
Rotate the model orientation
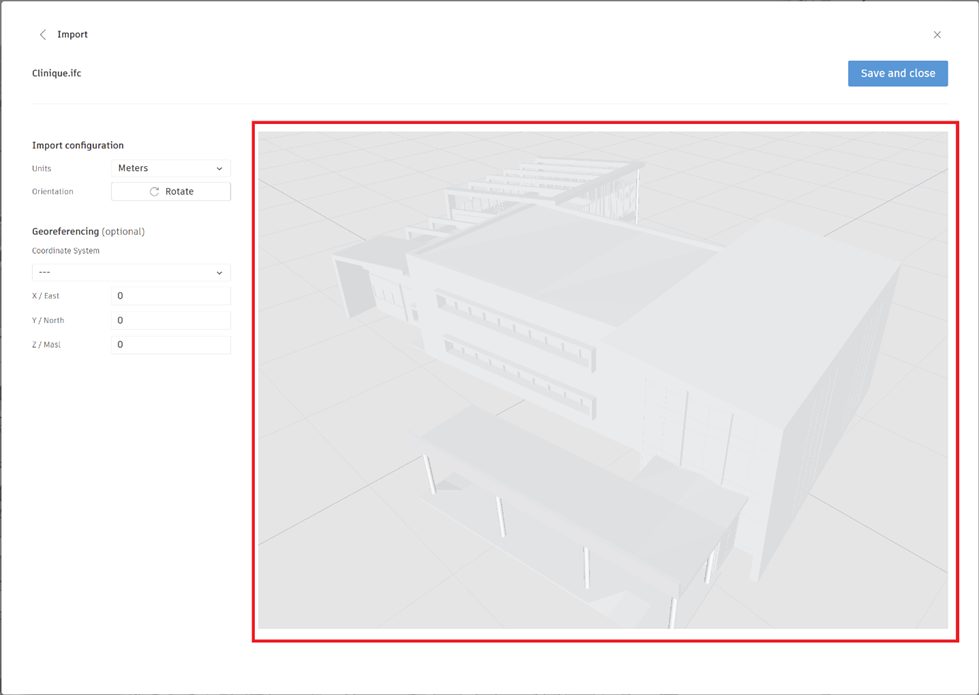pos(170,192)
